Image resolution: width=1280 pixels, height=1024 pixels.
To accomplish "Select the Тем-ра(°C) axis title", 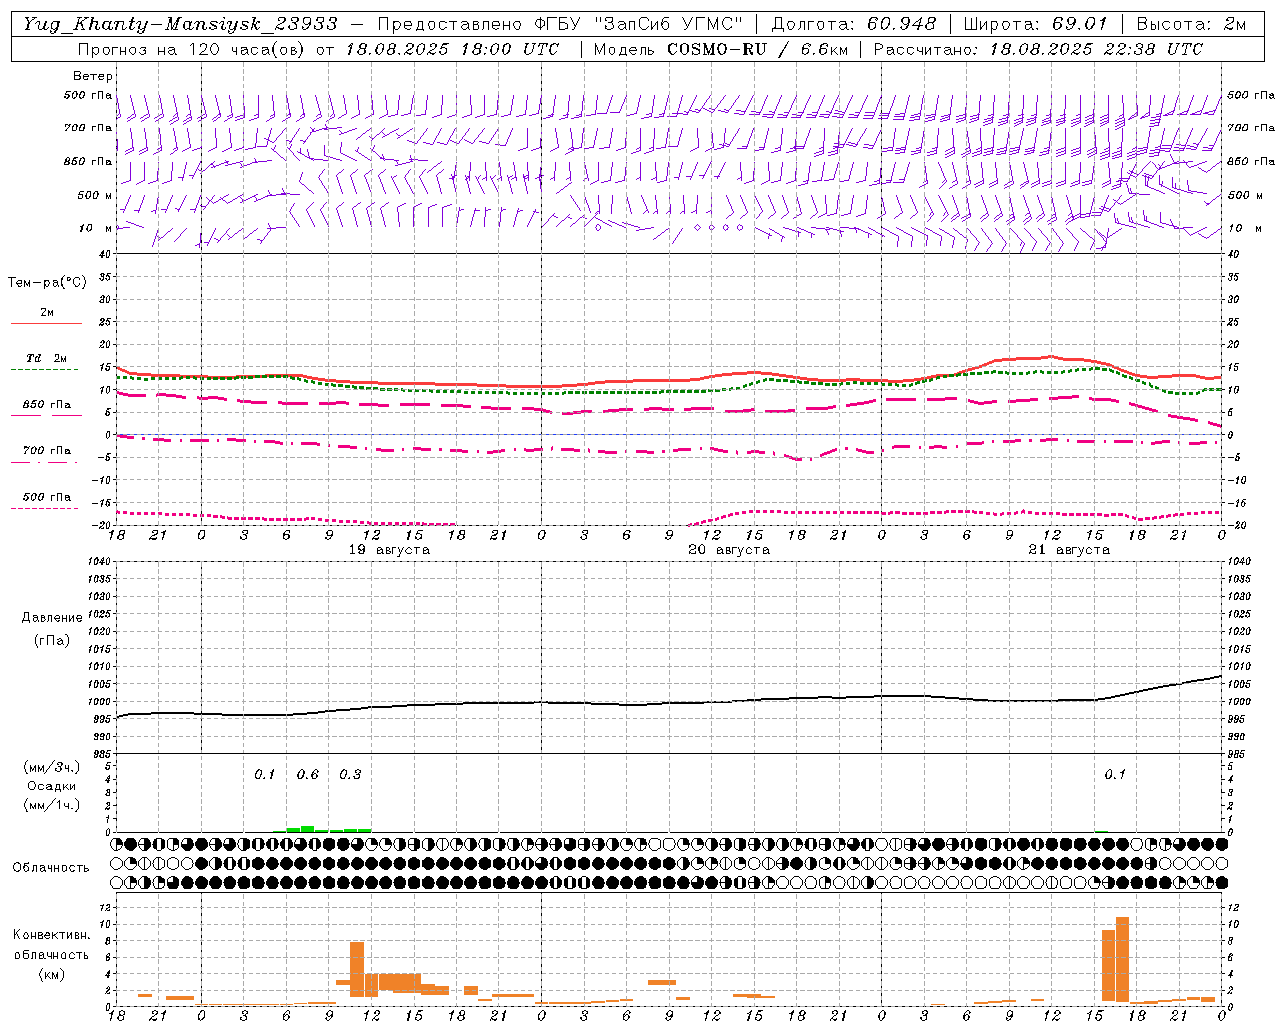I will coord(47,283).
